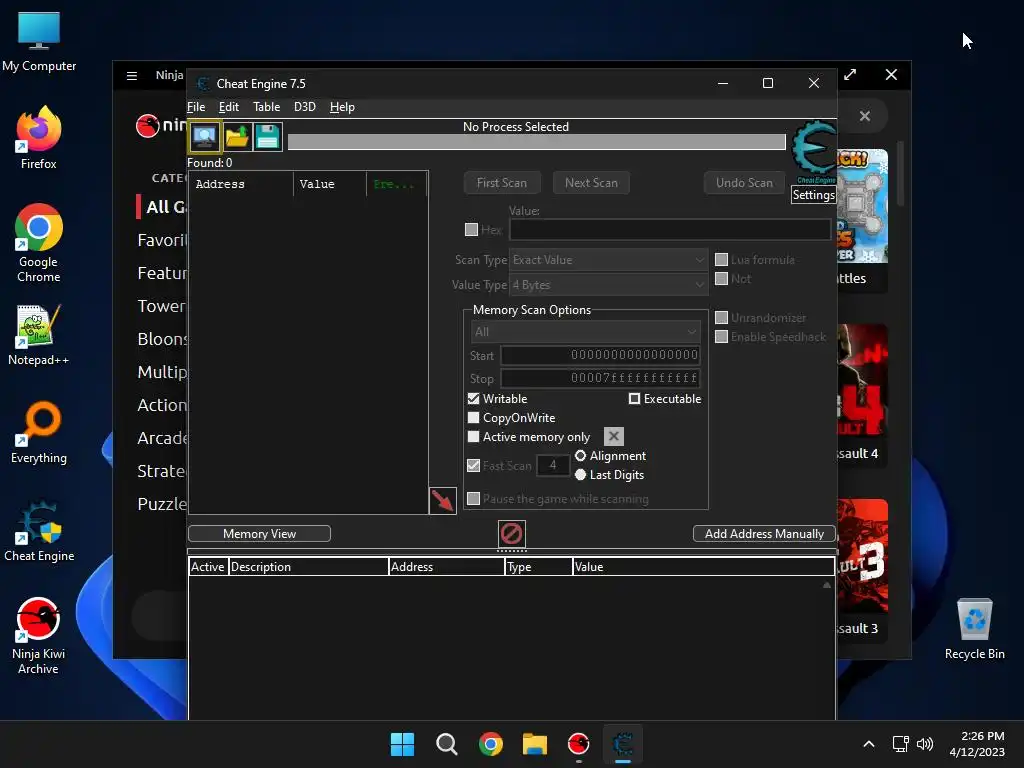This screenshot has height=768, width=1024.
Task: Open the Scan Type dropdown
Action: click(x=608, y=259)
